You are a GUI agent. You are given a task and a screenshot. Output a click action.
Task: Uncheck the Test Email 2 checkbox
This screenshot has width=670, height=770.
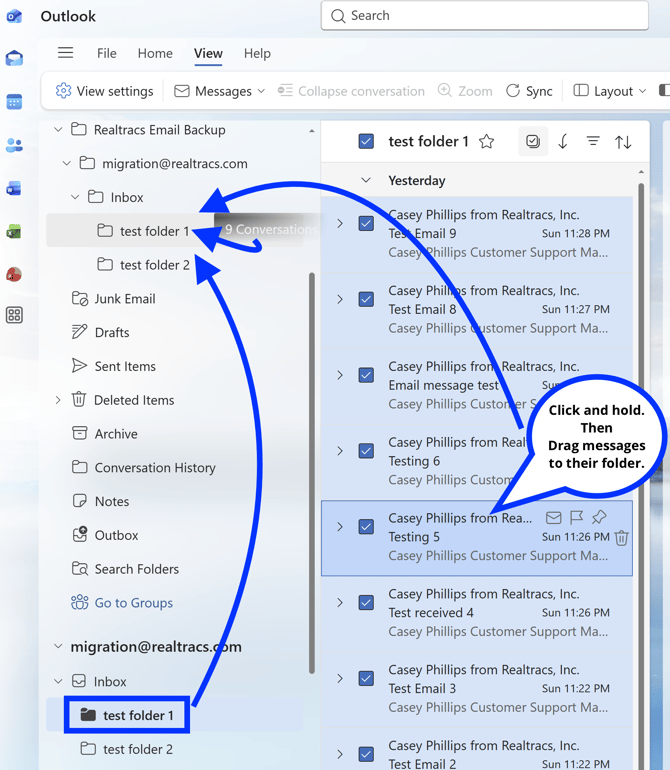pos(366,754)
